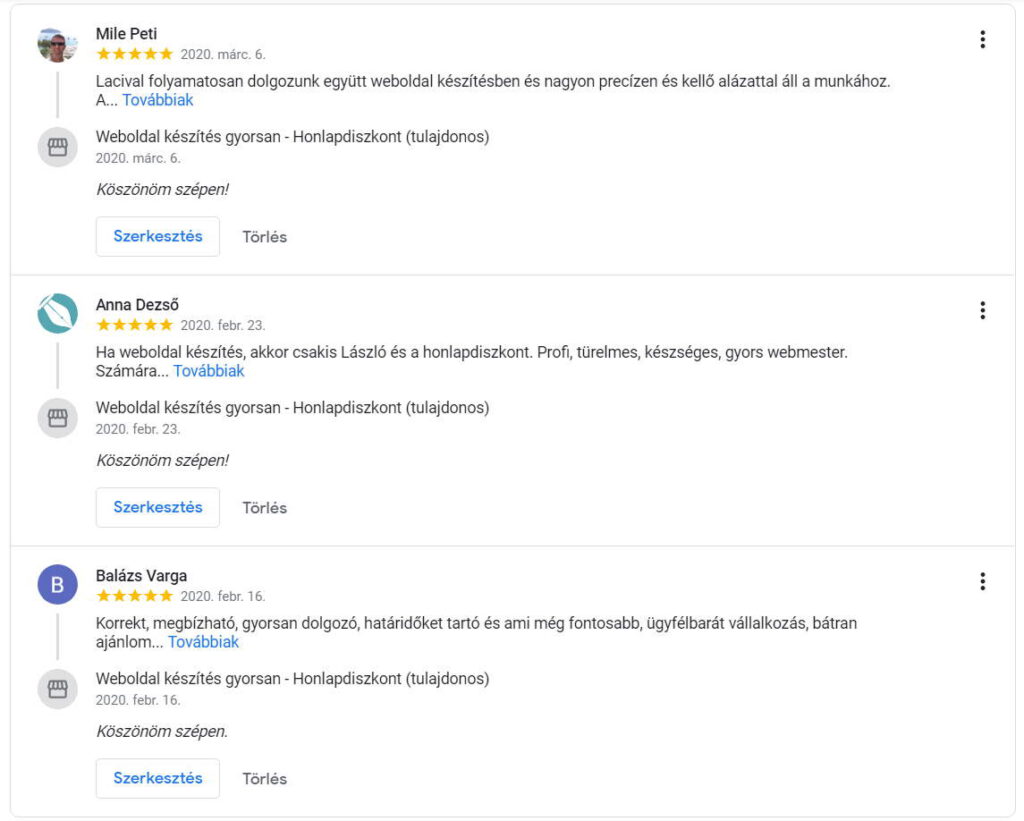The height and width of the screenshot is (821, 1024).
Task: Open more options menu for Mile Peti review
Action: tap(982, 39)
